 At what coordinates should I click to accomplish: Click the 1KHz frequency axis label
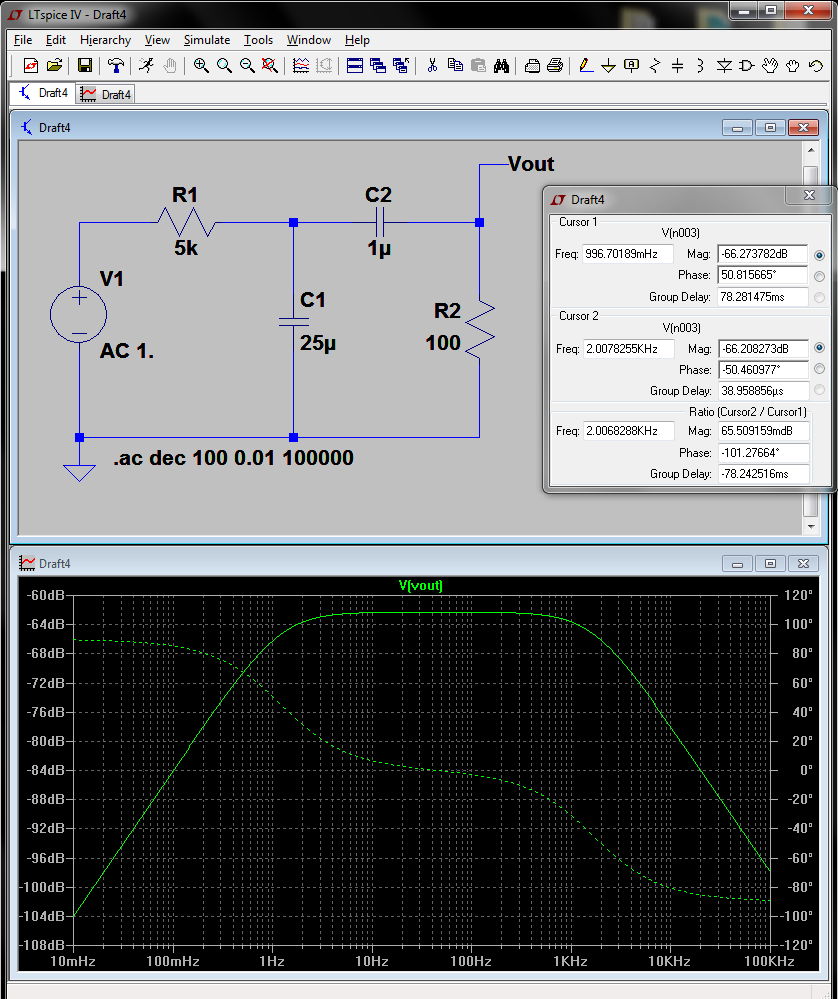pos(570,961)
